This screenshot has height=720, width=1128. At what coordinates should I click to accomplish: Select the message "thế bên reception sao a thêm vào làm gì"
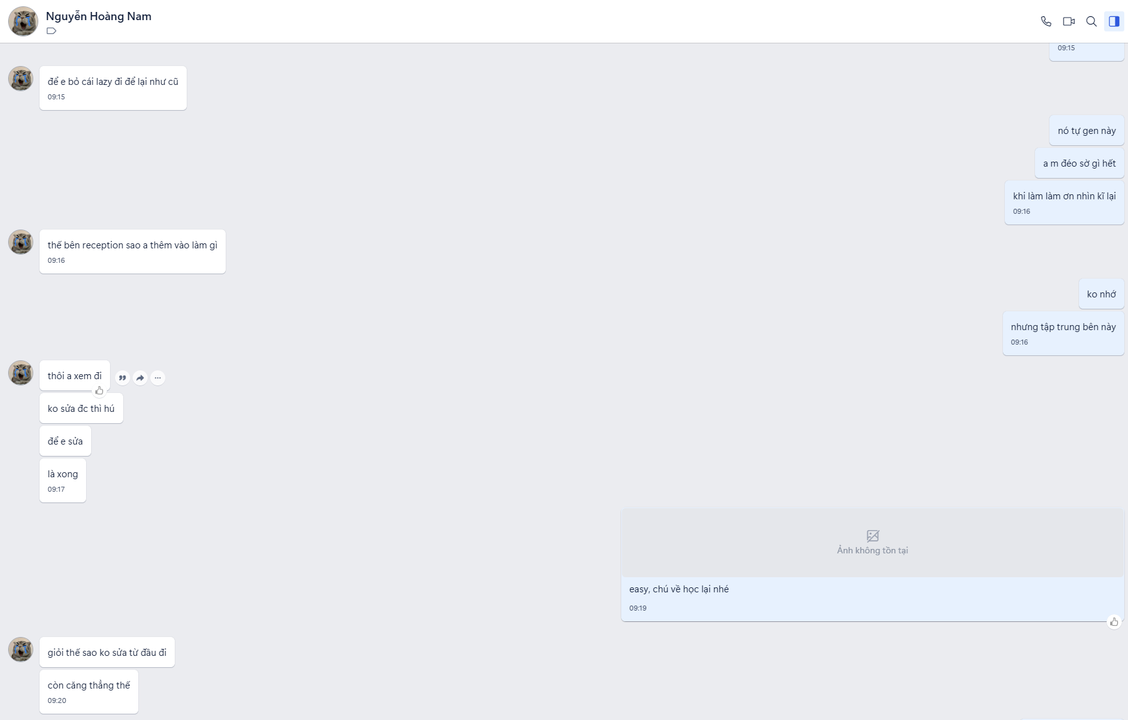[132, 245]
